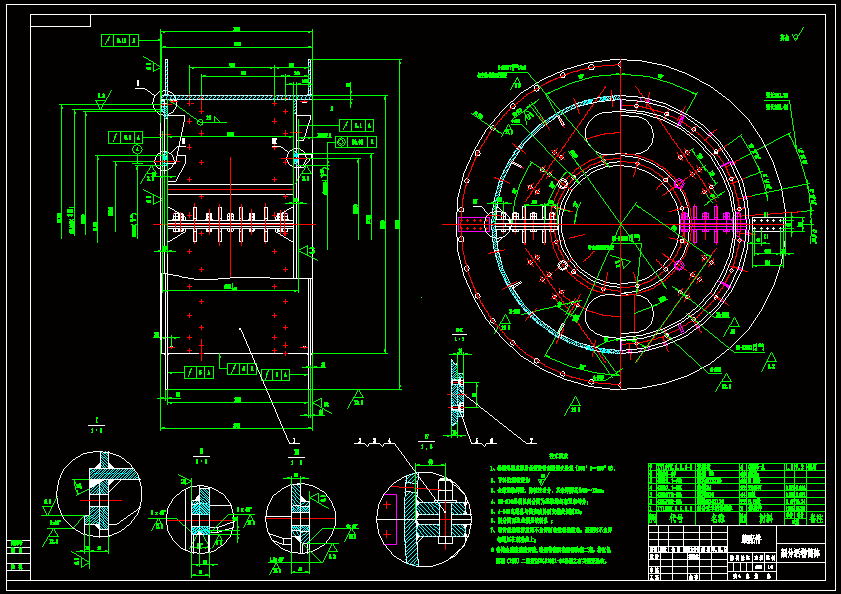This screenshot has height=594, width=841.
Task: Select the magenta bolt group right of the plan view's center
Action: pyautogui.click(x=712, y=223)
